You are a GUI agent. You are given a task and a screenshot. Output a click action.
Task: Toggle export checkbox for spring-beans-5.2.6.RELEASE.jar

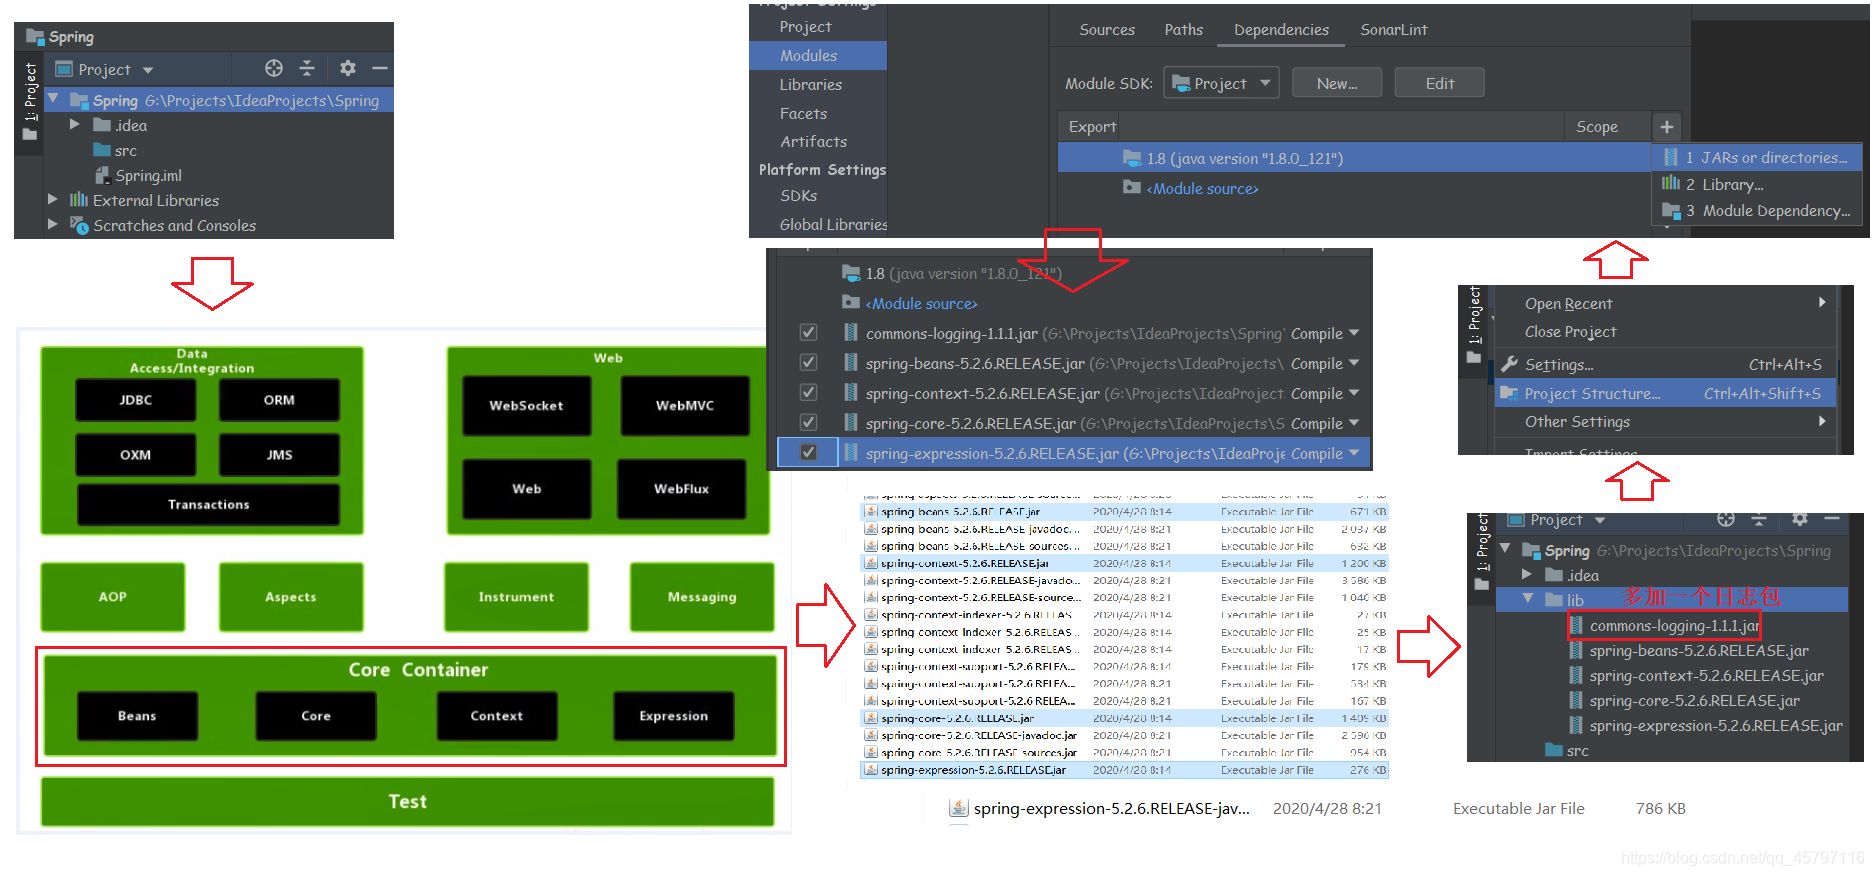(x=808, y=362)
